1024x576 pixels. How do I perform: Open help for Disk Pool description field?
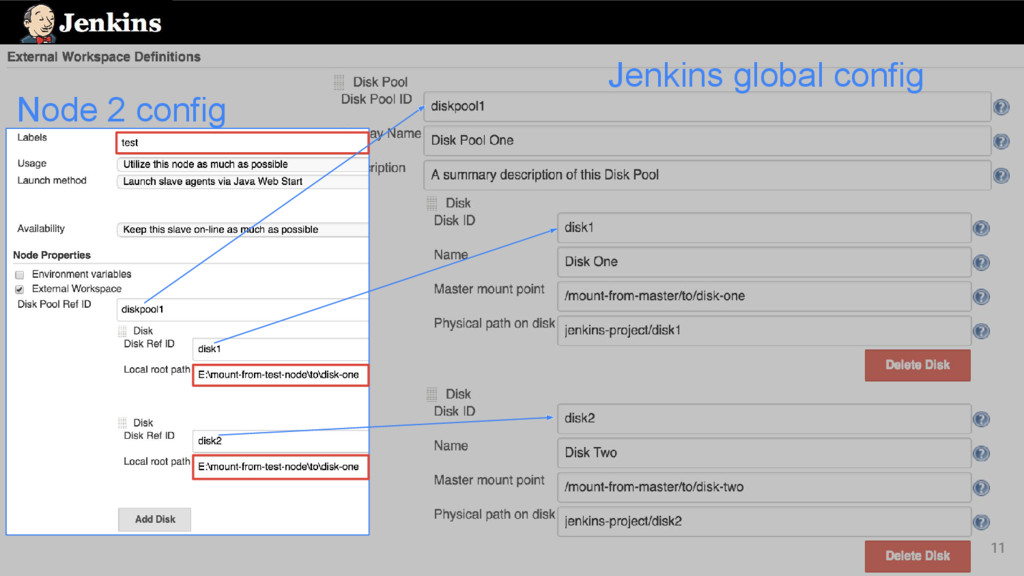coord(1001,176)
